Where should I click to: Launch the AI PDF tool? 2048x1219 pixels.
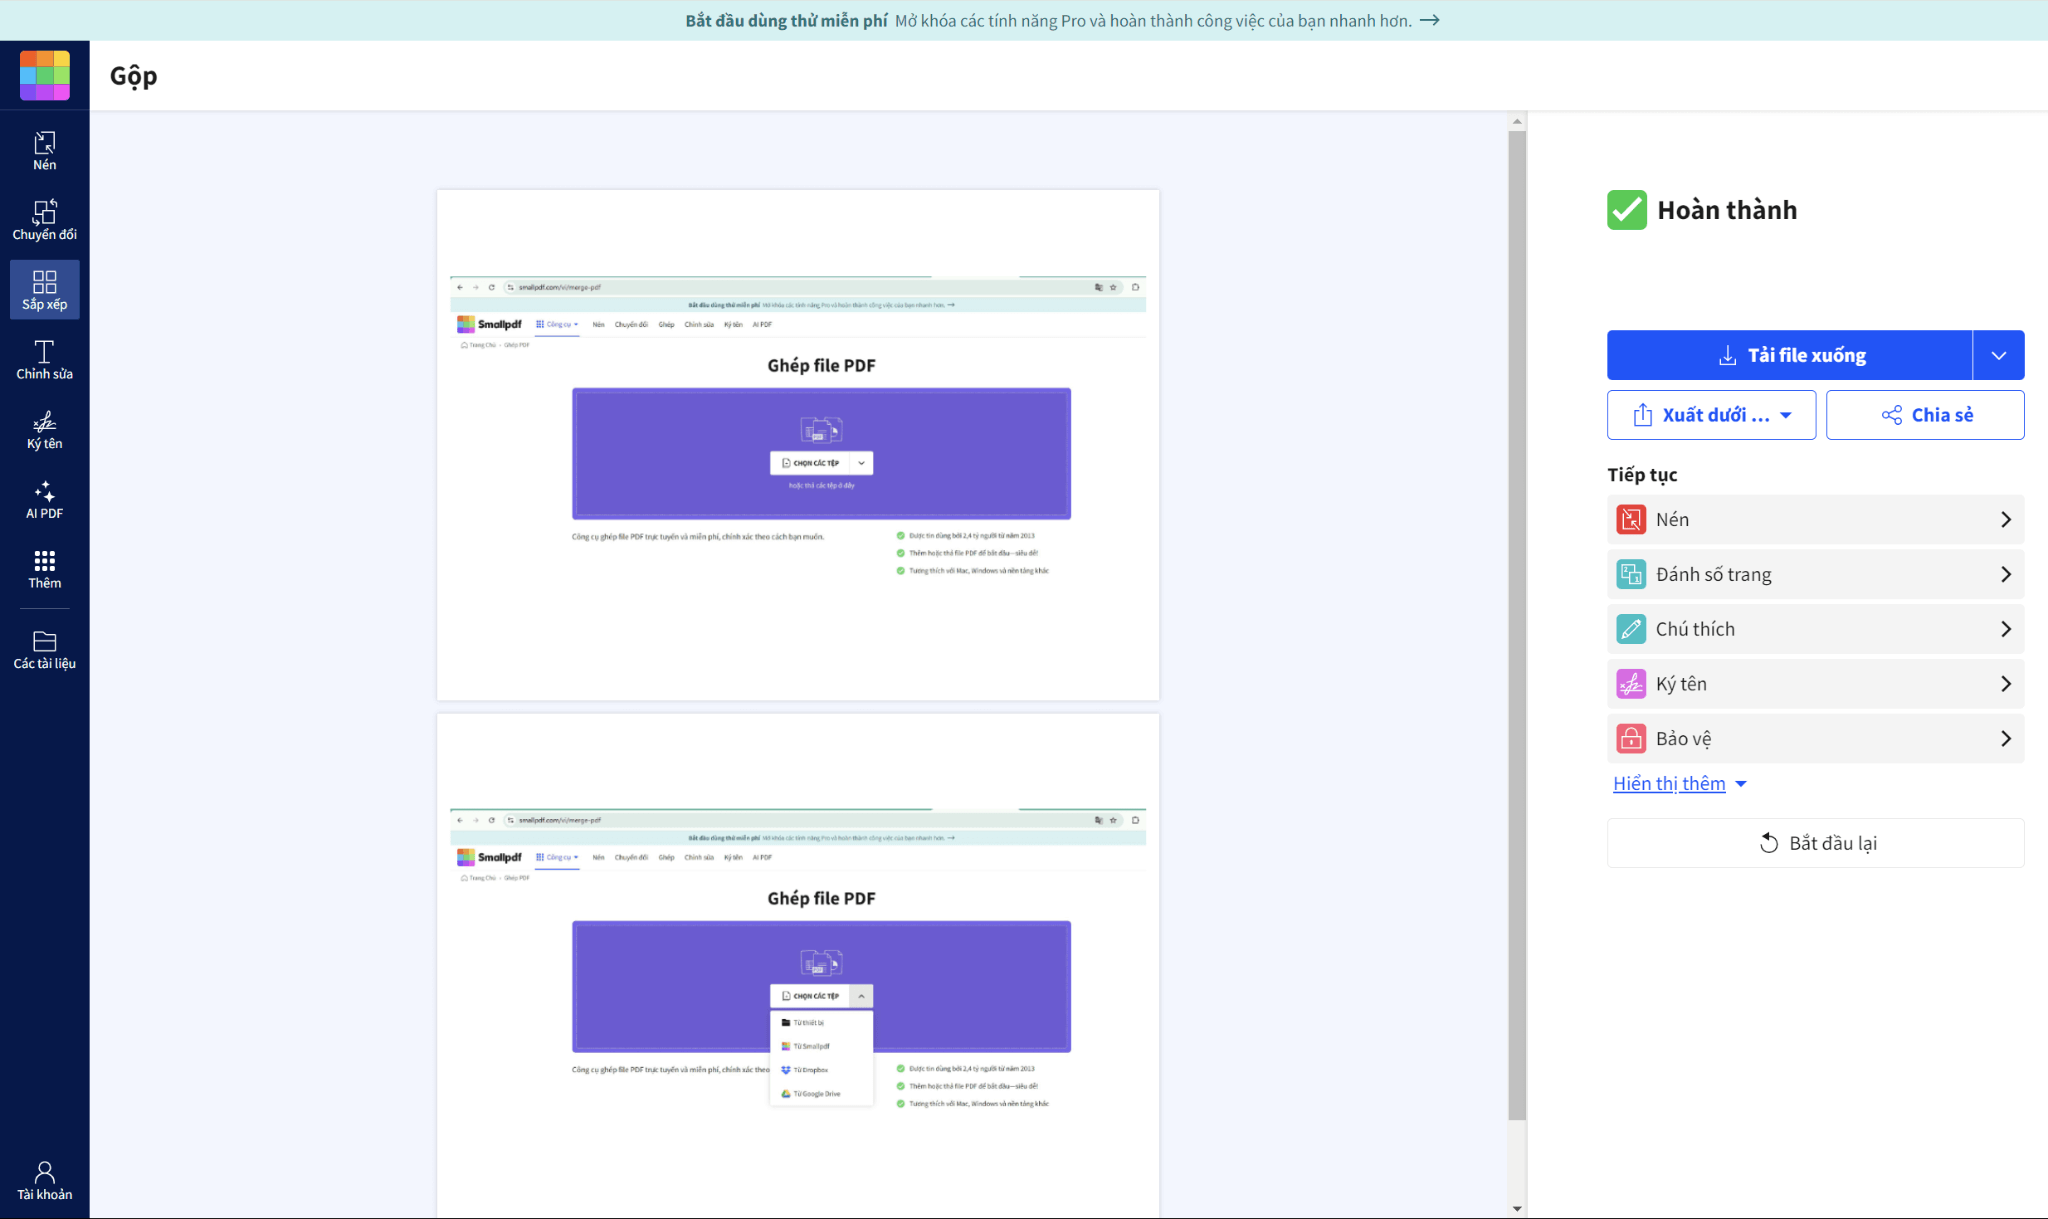tap(44, 500)
